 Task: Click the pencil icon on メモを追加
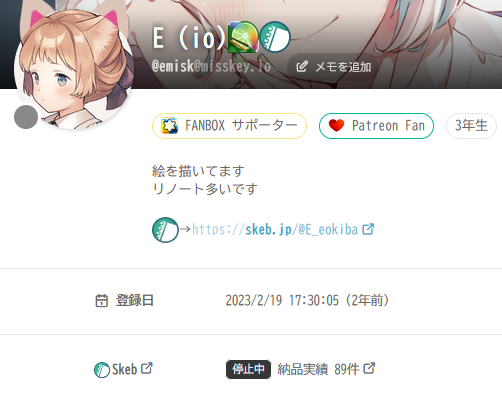(x=302, y=67)
